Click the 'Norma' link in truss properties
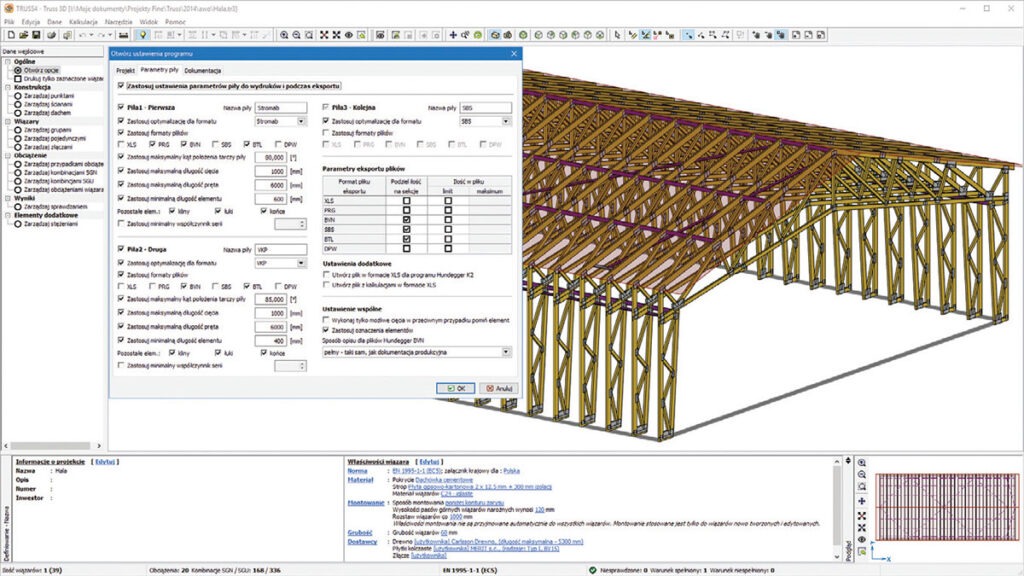This screenshot has width=1024, height=576. click(x=357, y=471)
